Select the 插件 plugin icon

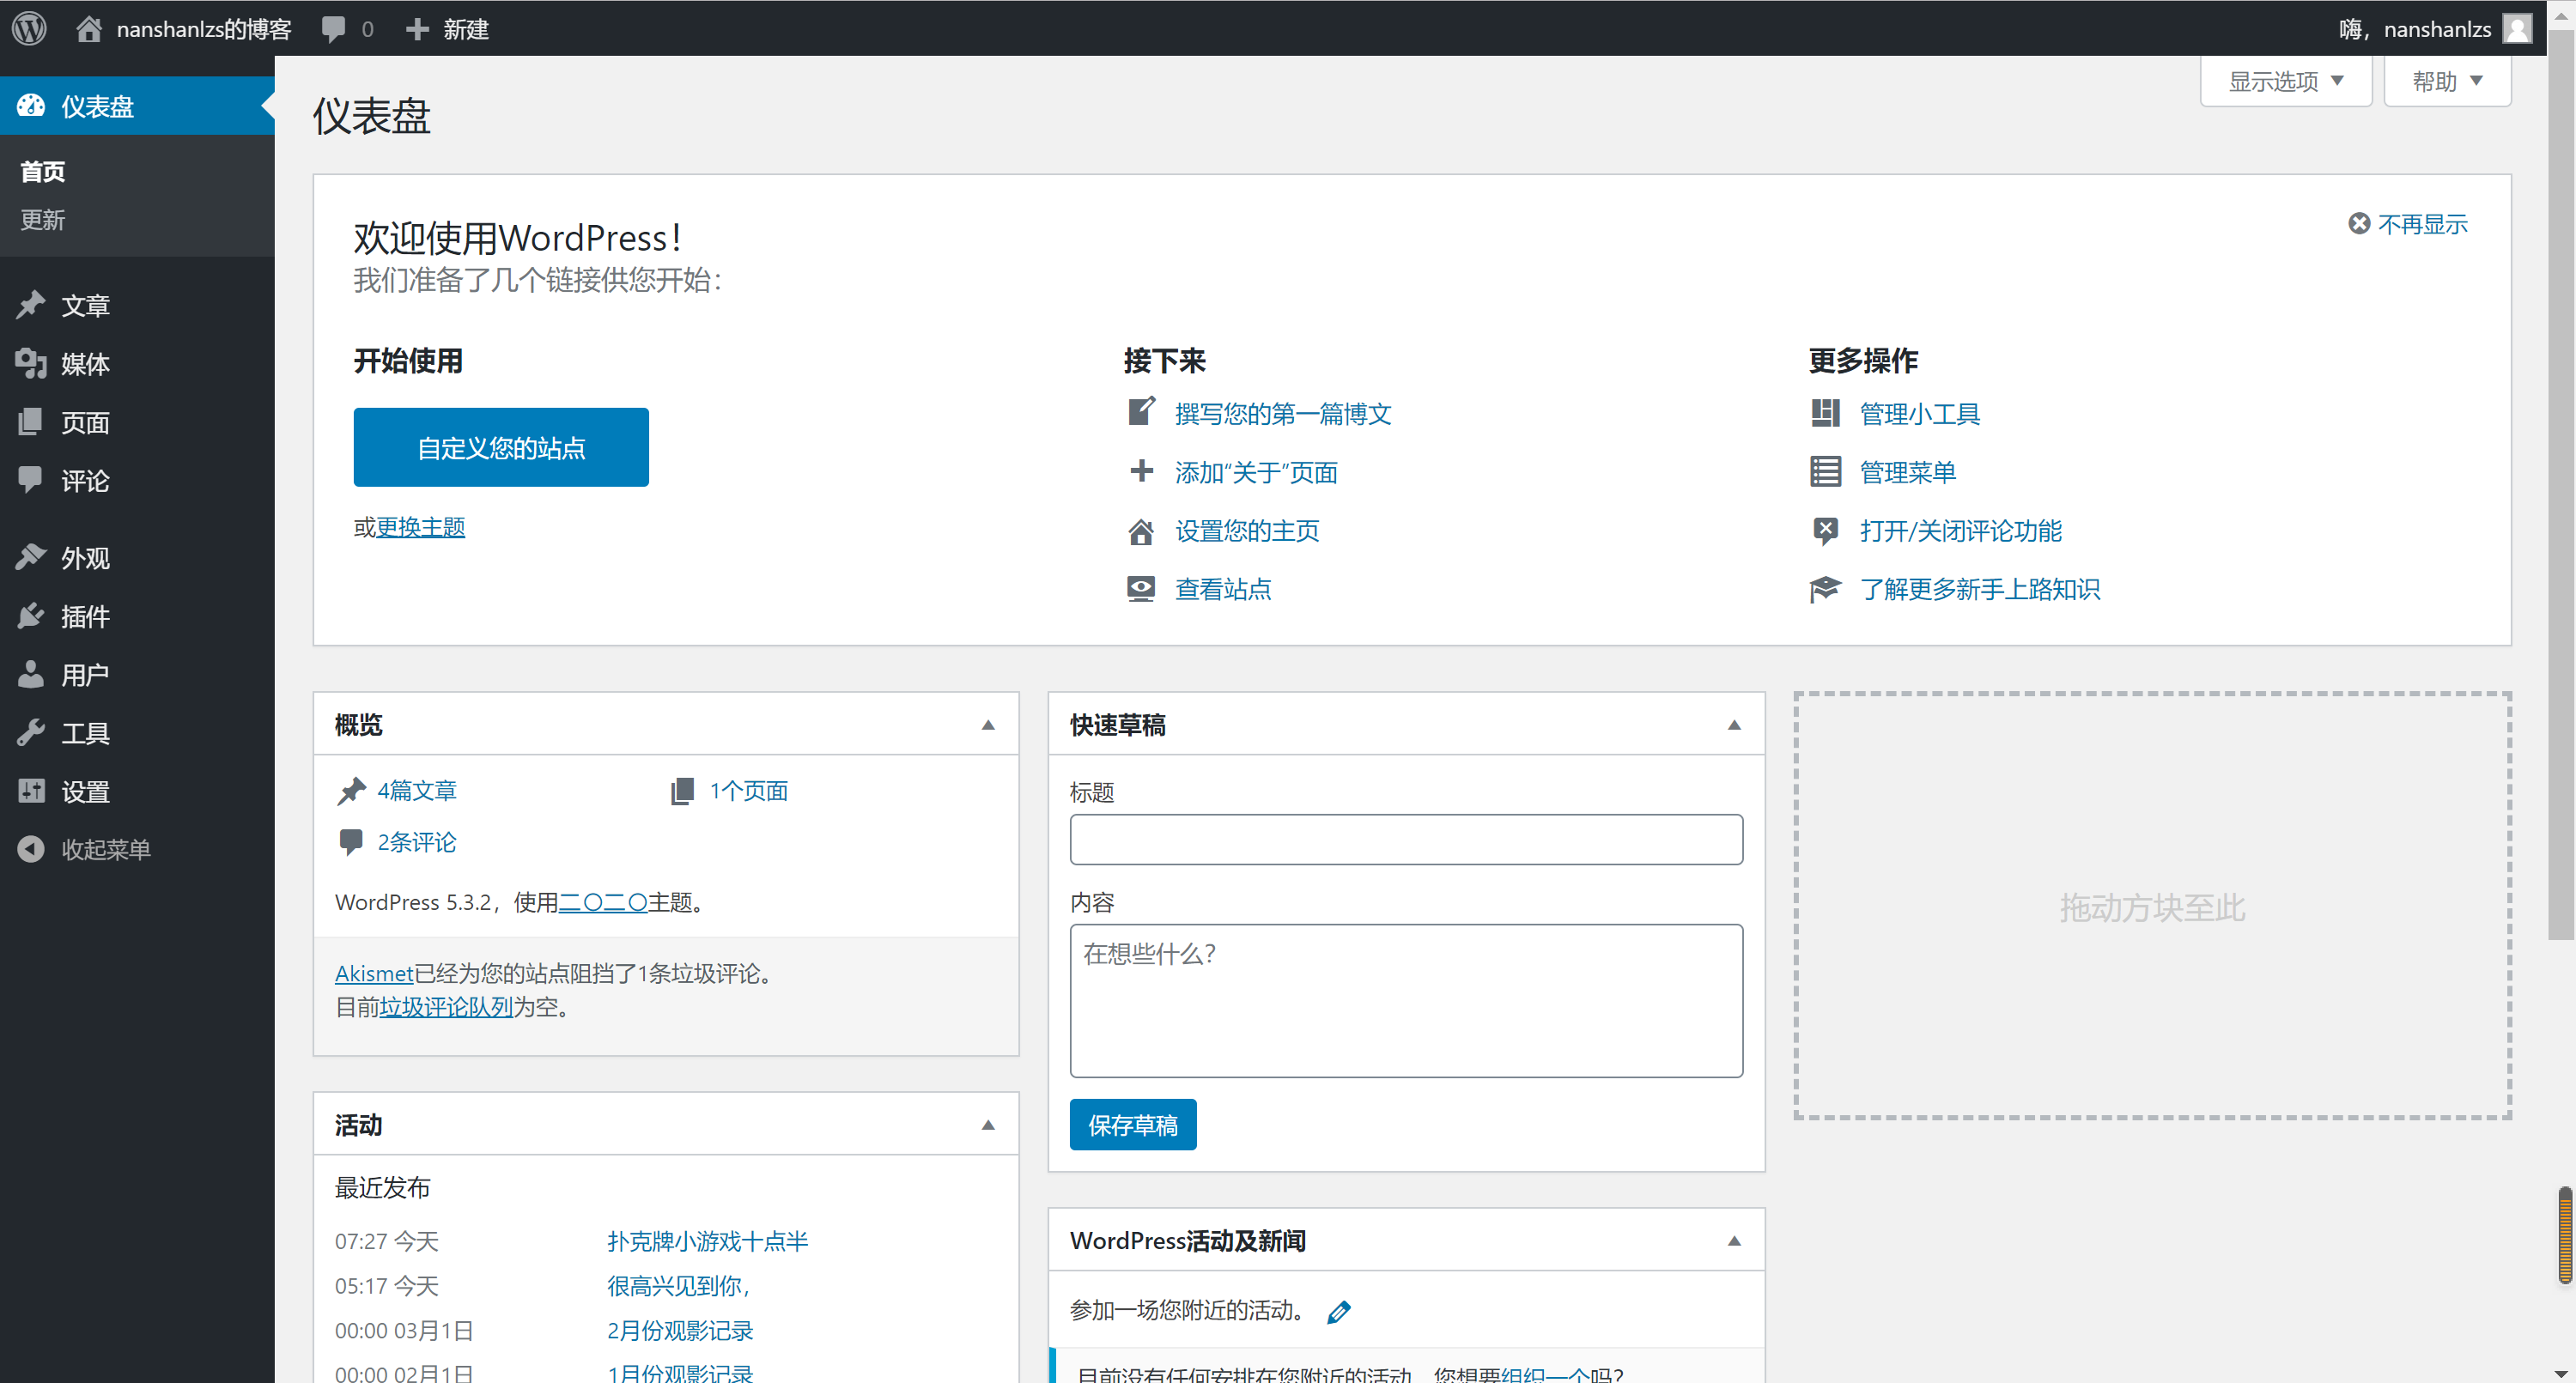31,616
